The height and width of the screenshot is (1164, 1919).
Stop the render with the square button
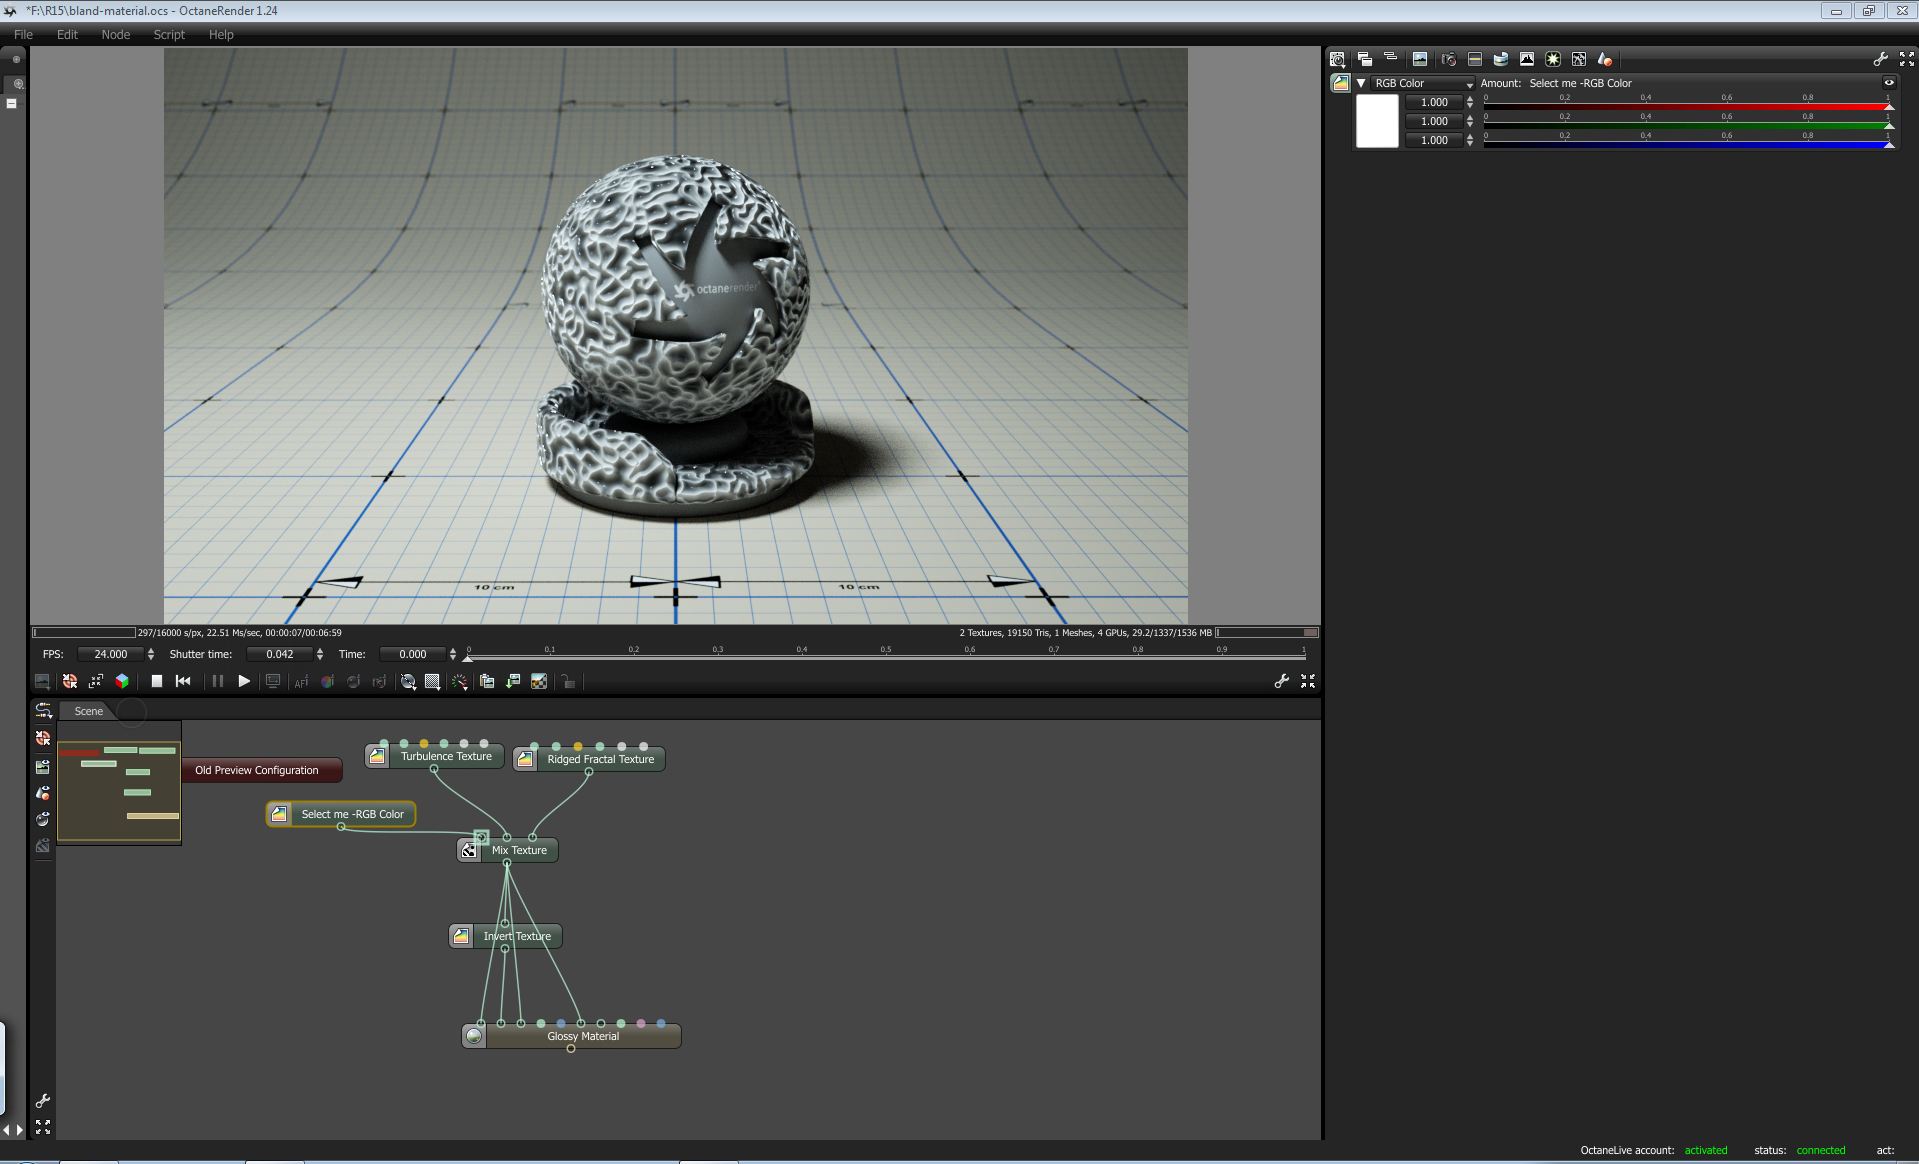[x=157, y=681]
